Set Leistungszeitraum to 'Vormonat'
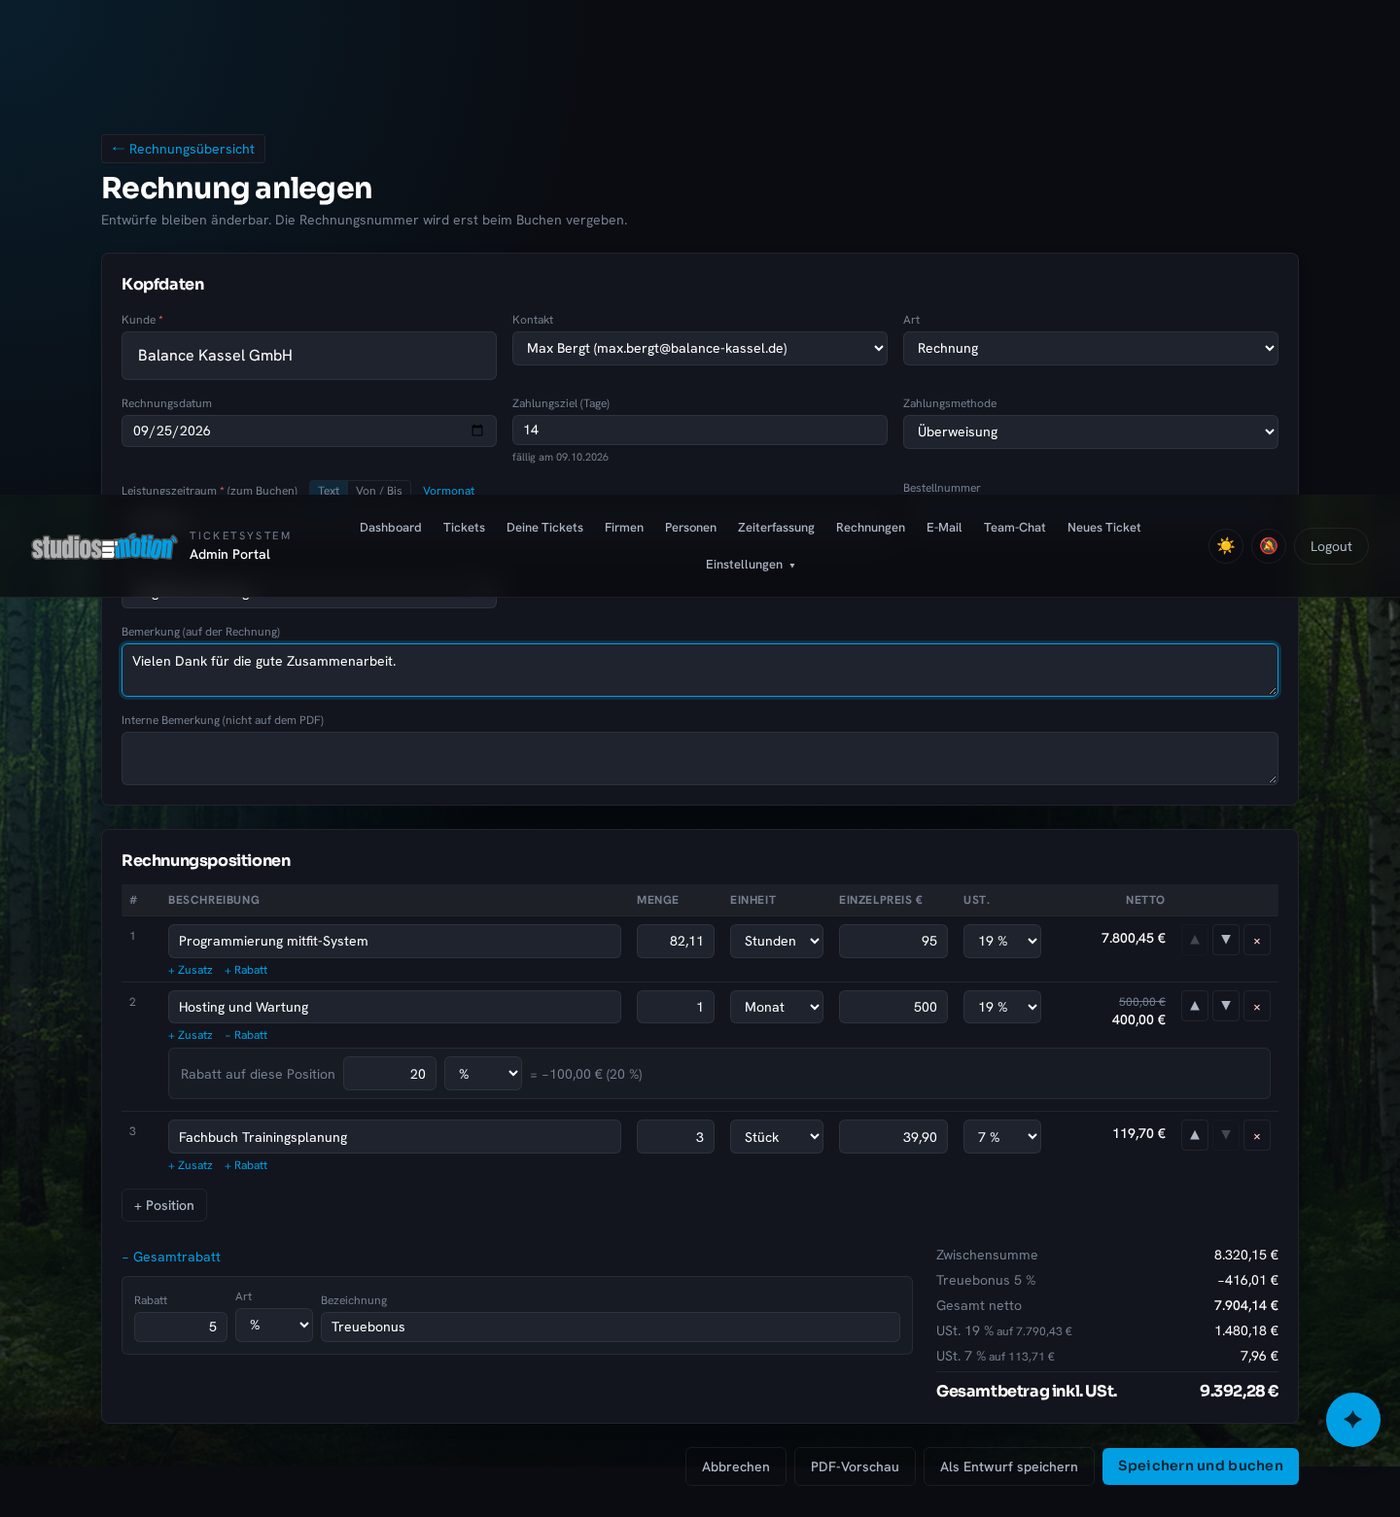 tap(448, 490)
